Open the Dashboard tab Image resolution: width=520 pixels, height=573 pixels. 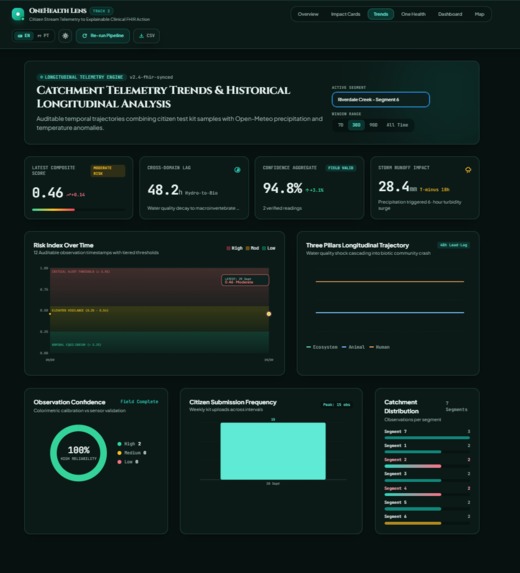pos(450,14)
